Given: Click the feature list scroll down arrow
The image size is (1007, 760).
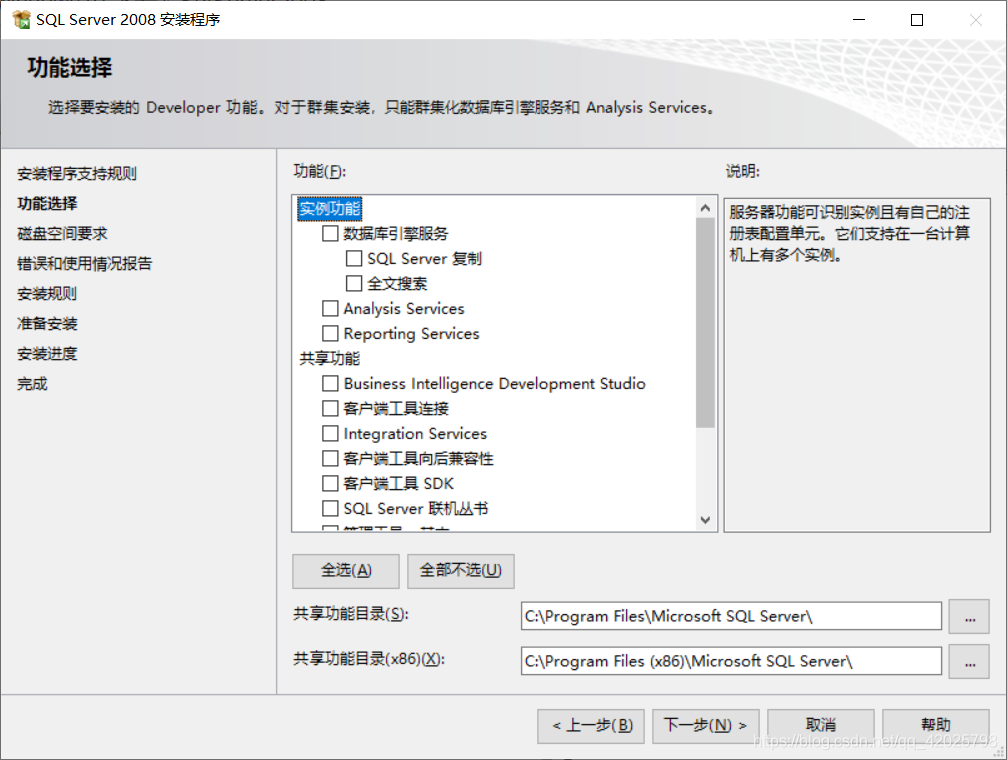Looking at the screenshot, I should click(x=705, y=520).
